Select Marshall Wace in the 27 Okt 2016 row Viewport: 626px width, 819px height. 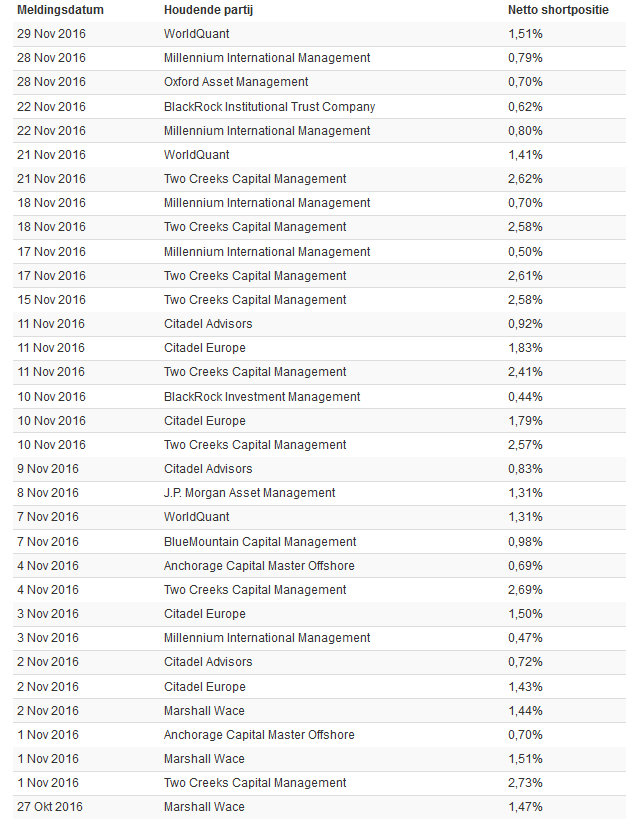(x=204, y=808)
